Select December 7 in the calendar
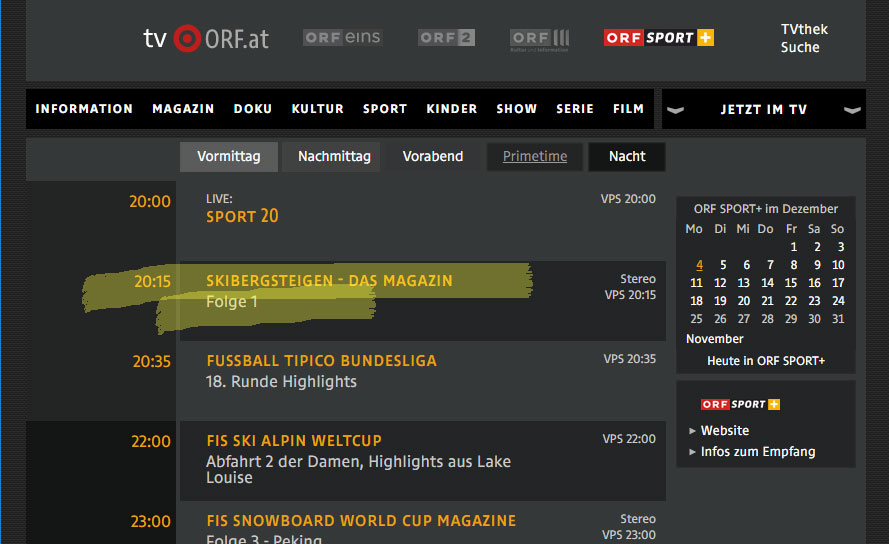 coord(770,265)
